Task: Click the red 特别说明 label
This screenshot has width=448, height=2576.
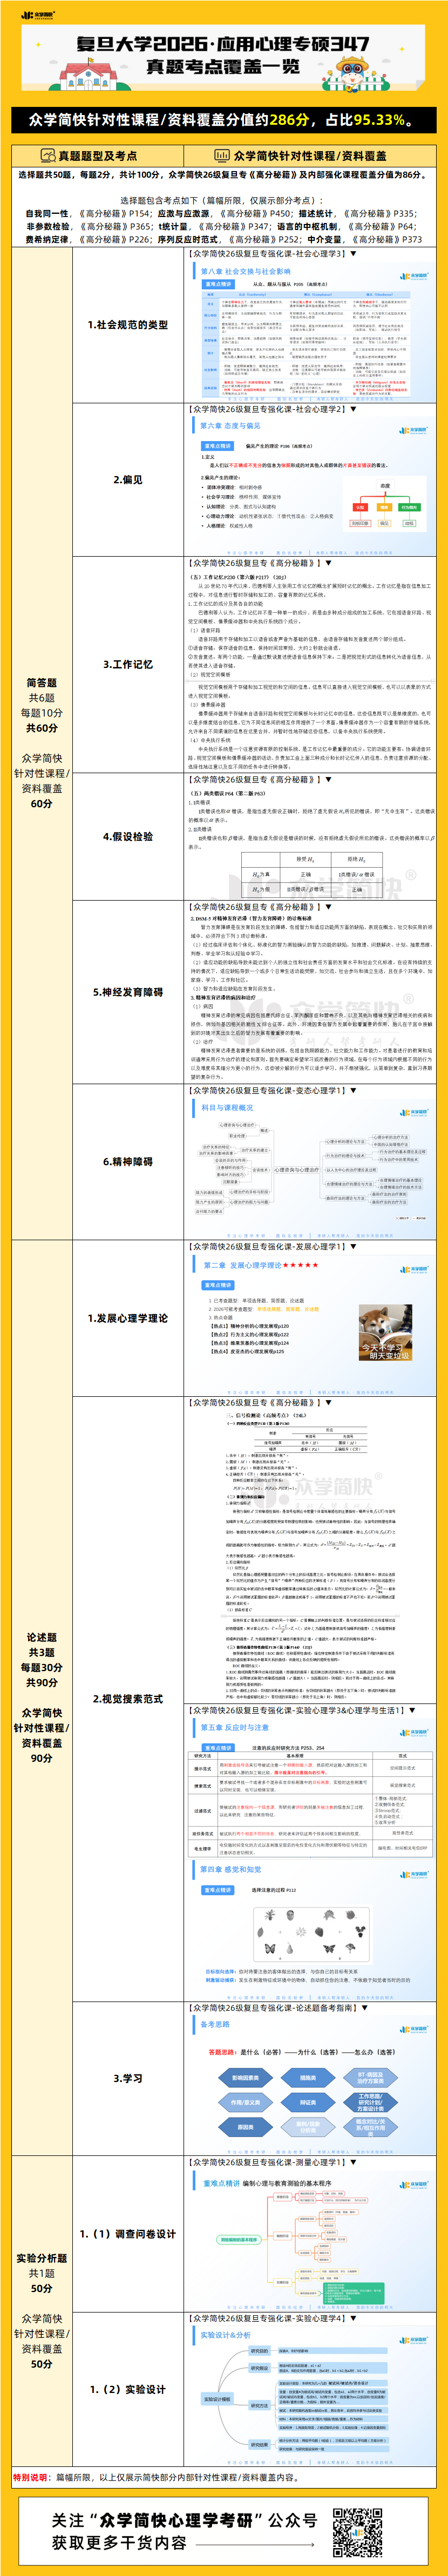Action: tap(30, 2469)
